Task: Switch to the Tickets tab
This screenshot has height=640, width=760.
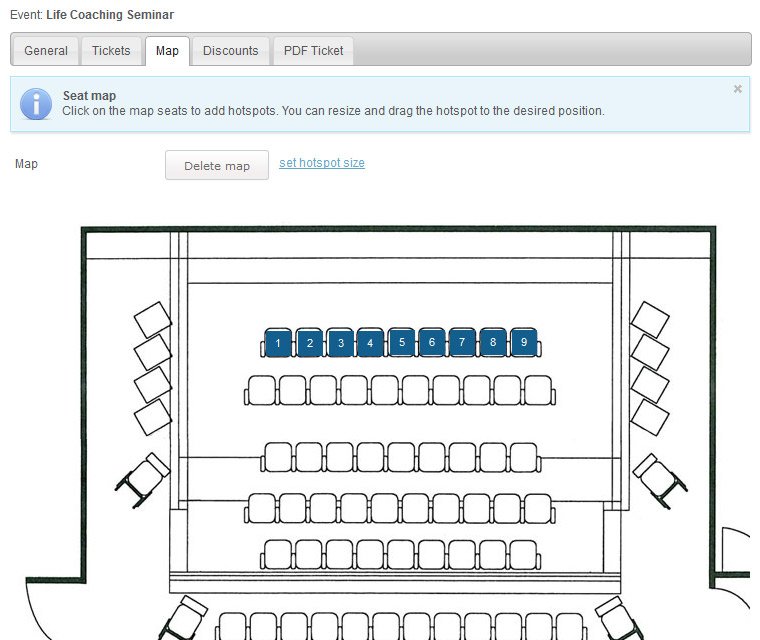Action: (x=111, y=51)
